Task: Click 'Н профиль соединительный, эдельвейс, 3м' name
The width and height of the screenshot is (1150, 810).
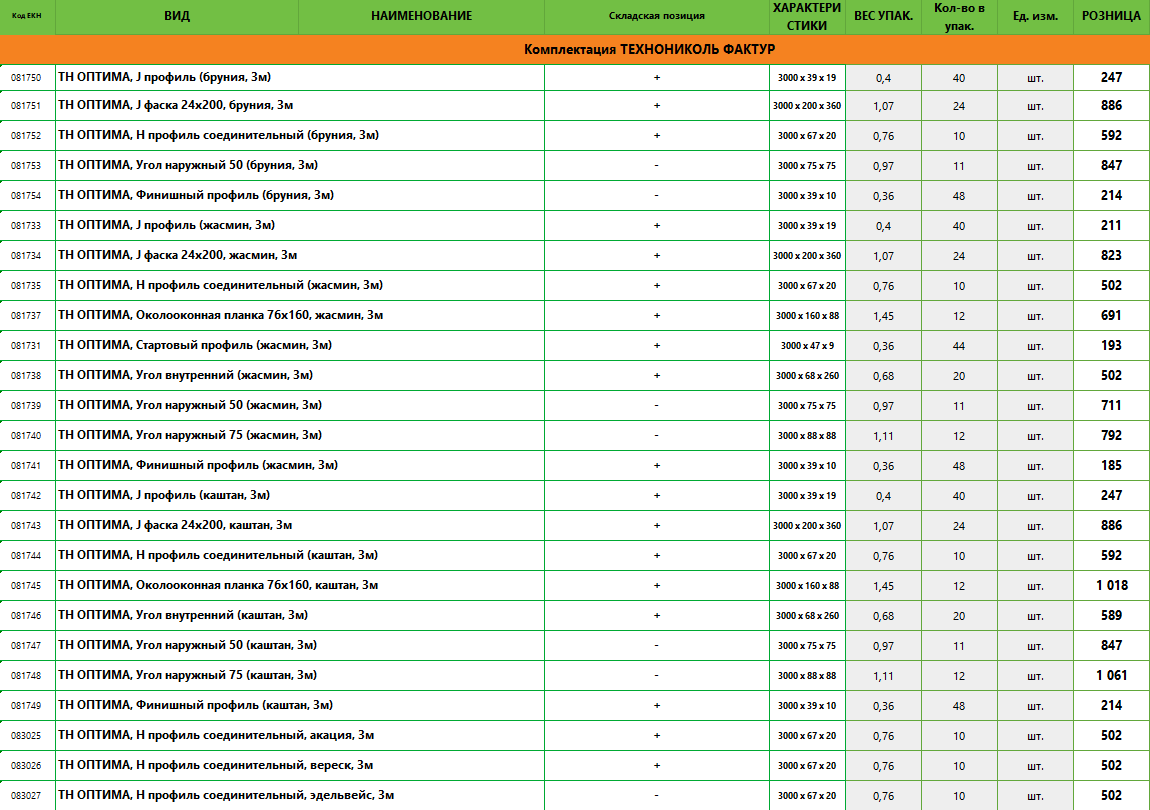Action: coord(265,795)
